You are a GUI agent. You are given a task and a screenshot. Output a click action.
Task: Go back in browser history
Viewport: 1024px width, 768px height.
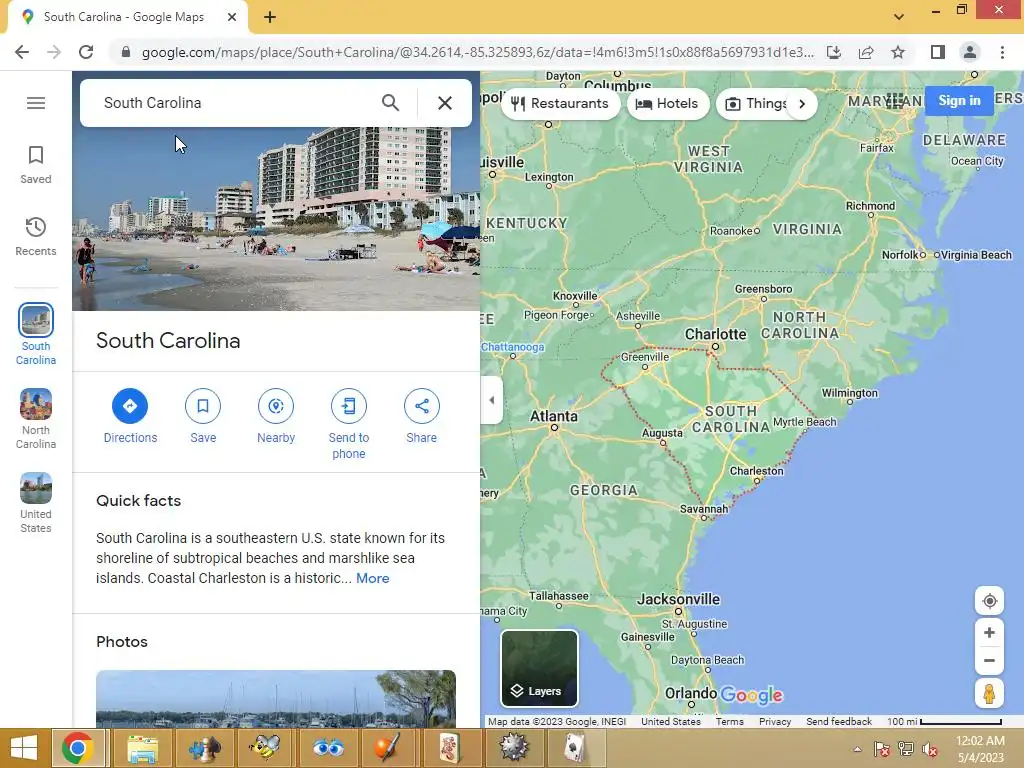tap(22, 52)
